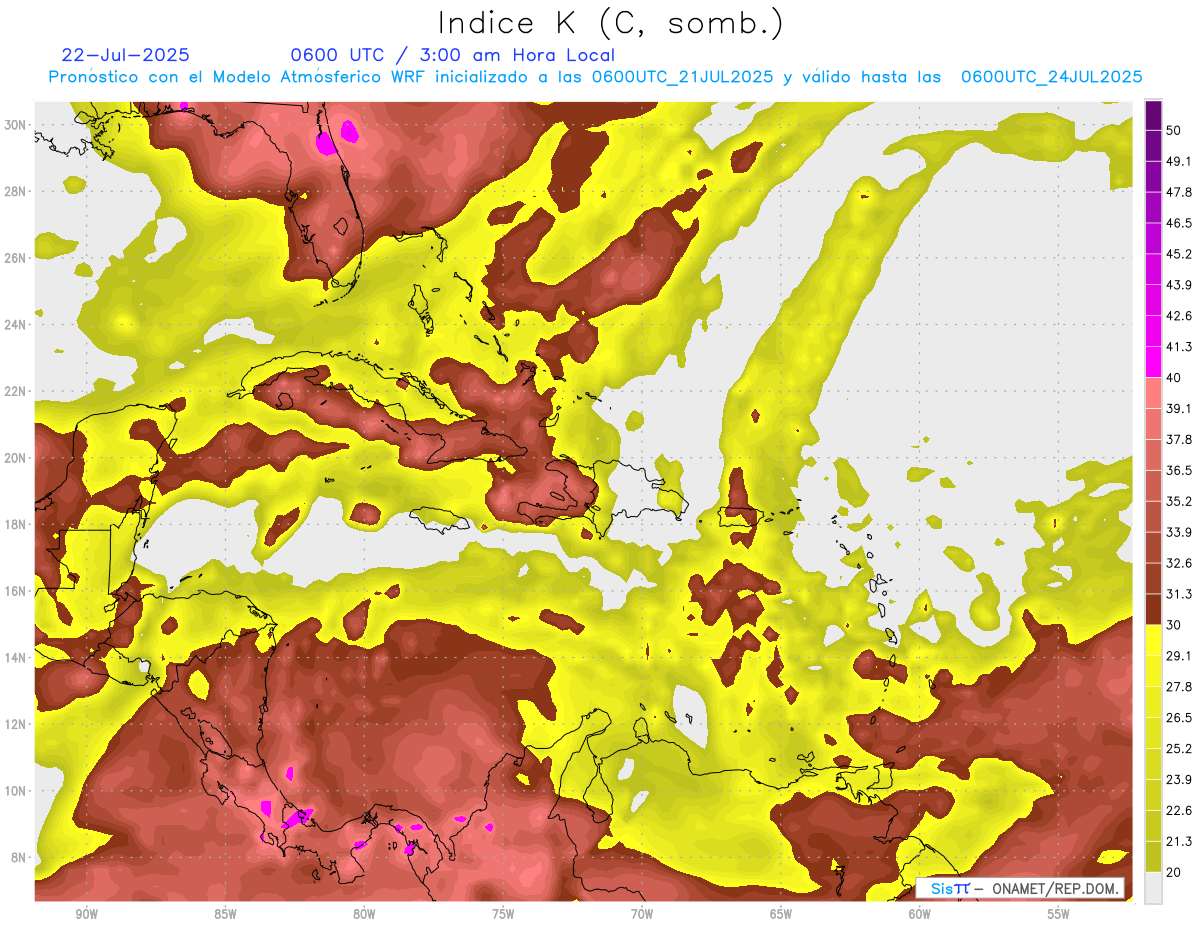Click "0600 UTC / 3:00 am Hora Local" text
Viewport: 1200px width, 927px height.
point(452,55)
